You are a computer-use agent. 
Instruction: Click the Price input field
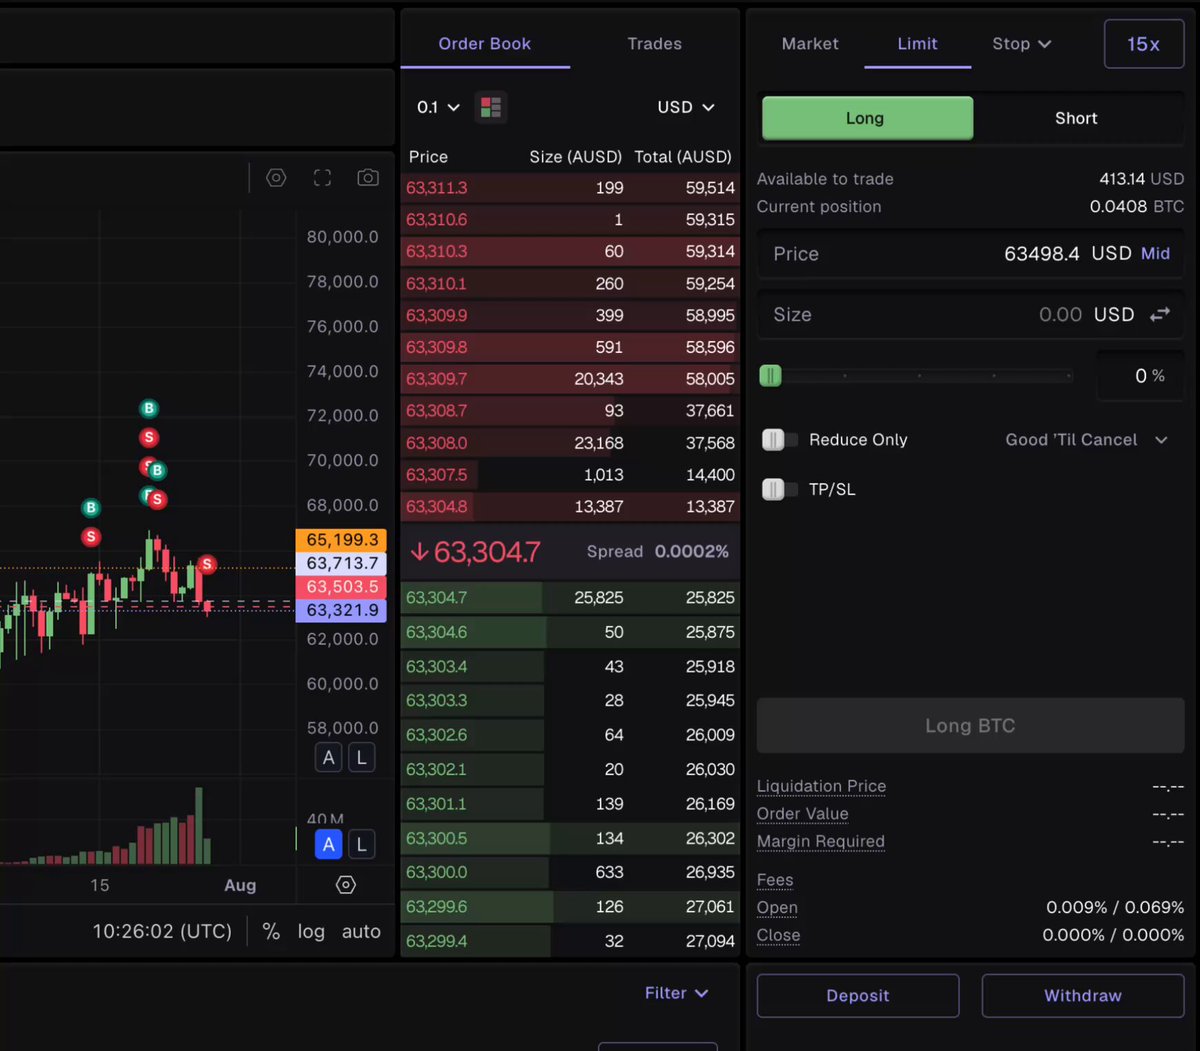(x=970, y=254)
